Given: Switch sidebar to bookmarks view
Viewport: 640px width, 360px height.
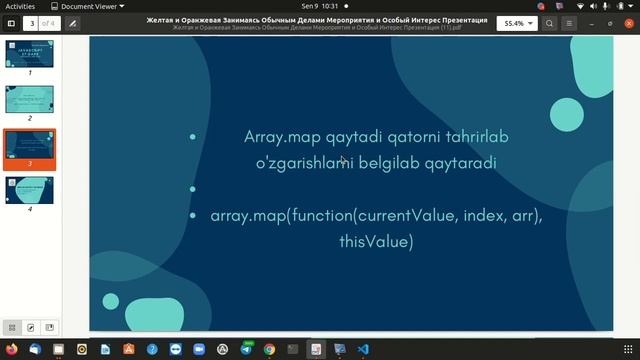Looking at the screenshot, I should (49, 328).
